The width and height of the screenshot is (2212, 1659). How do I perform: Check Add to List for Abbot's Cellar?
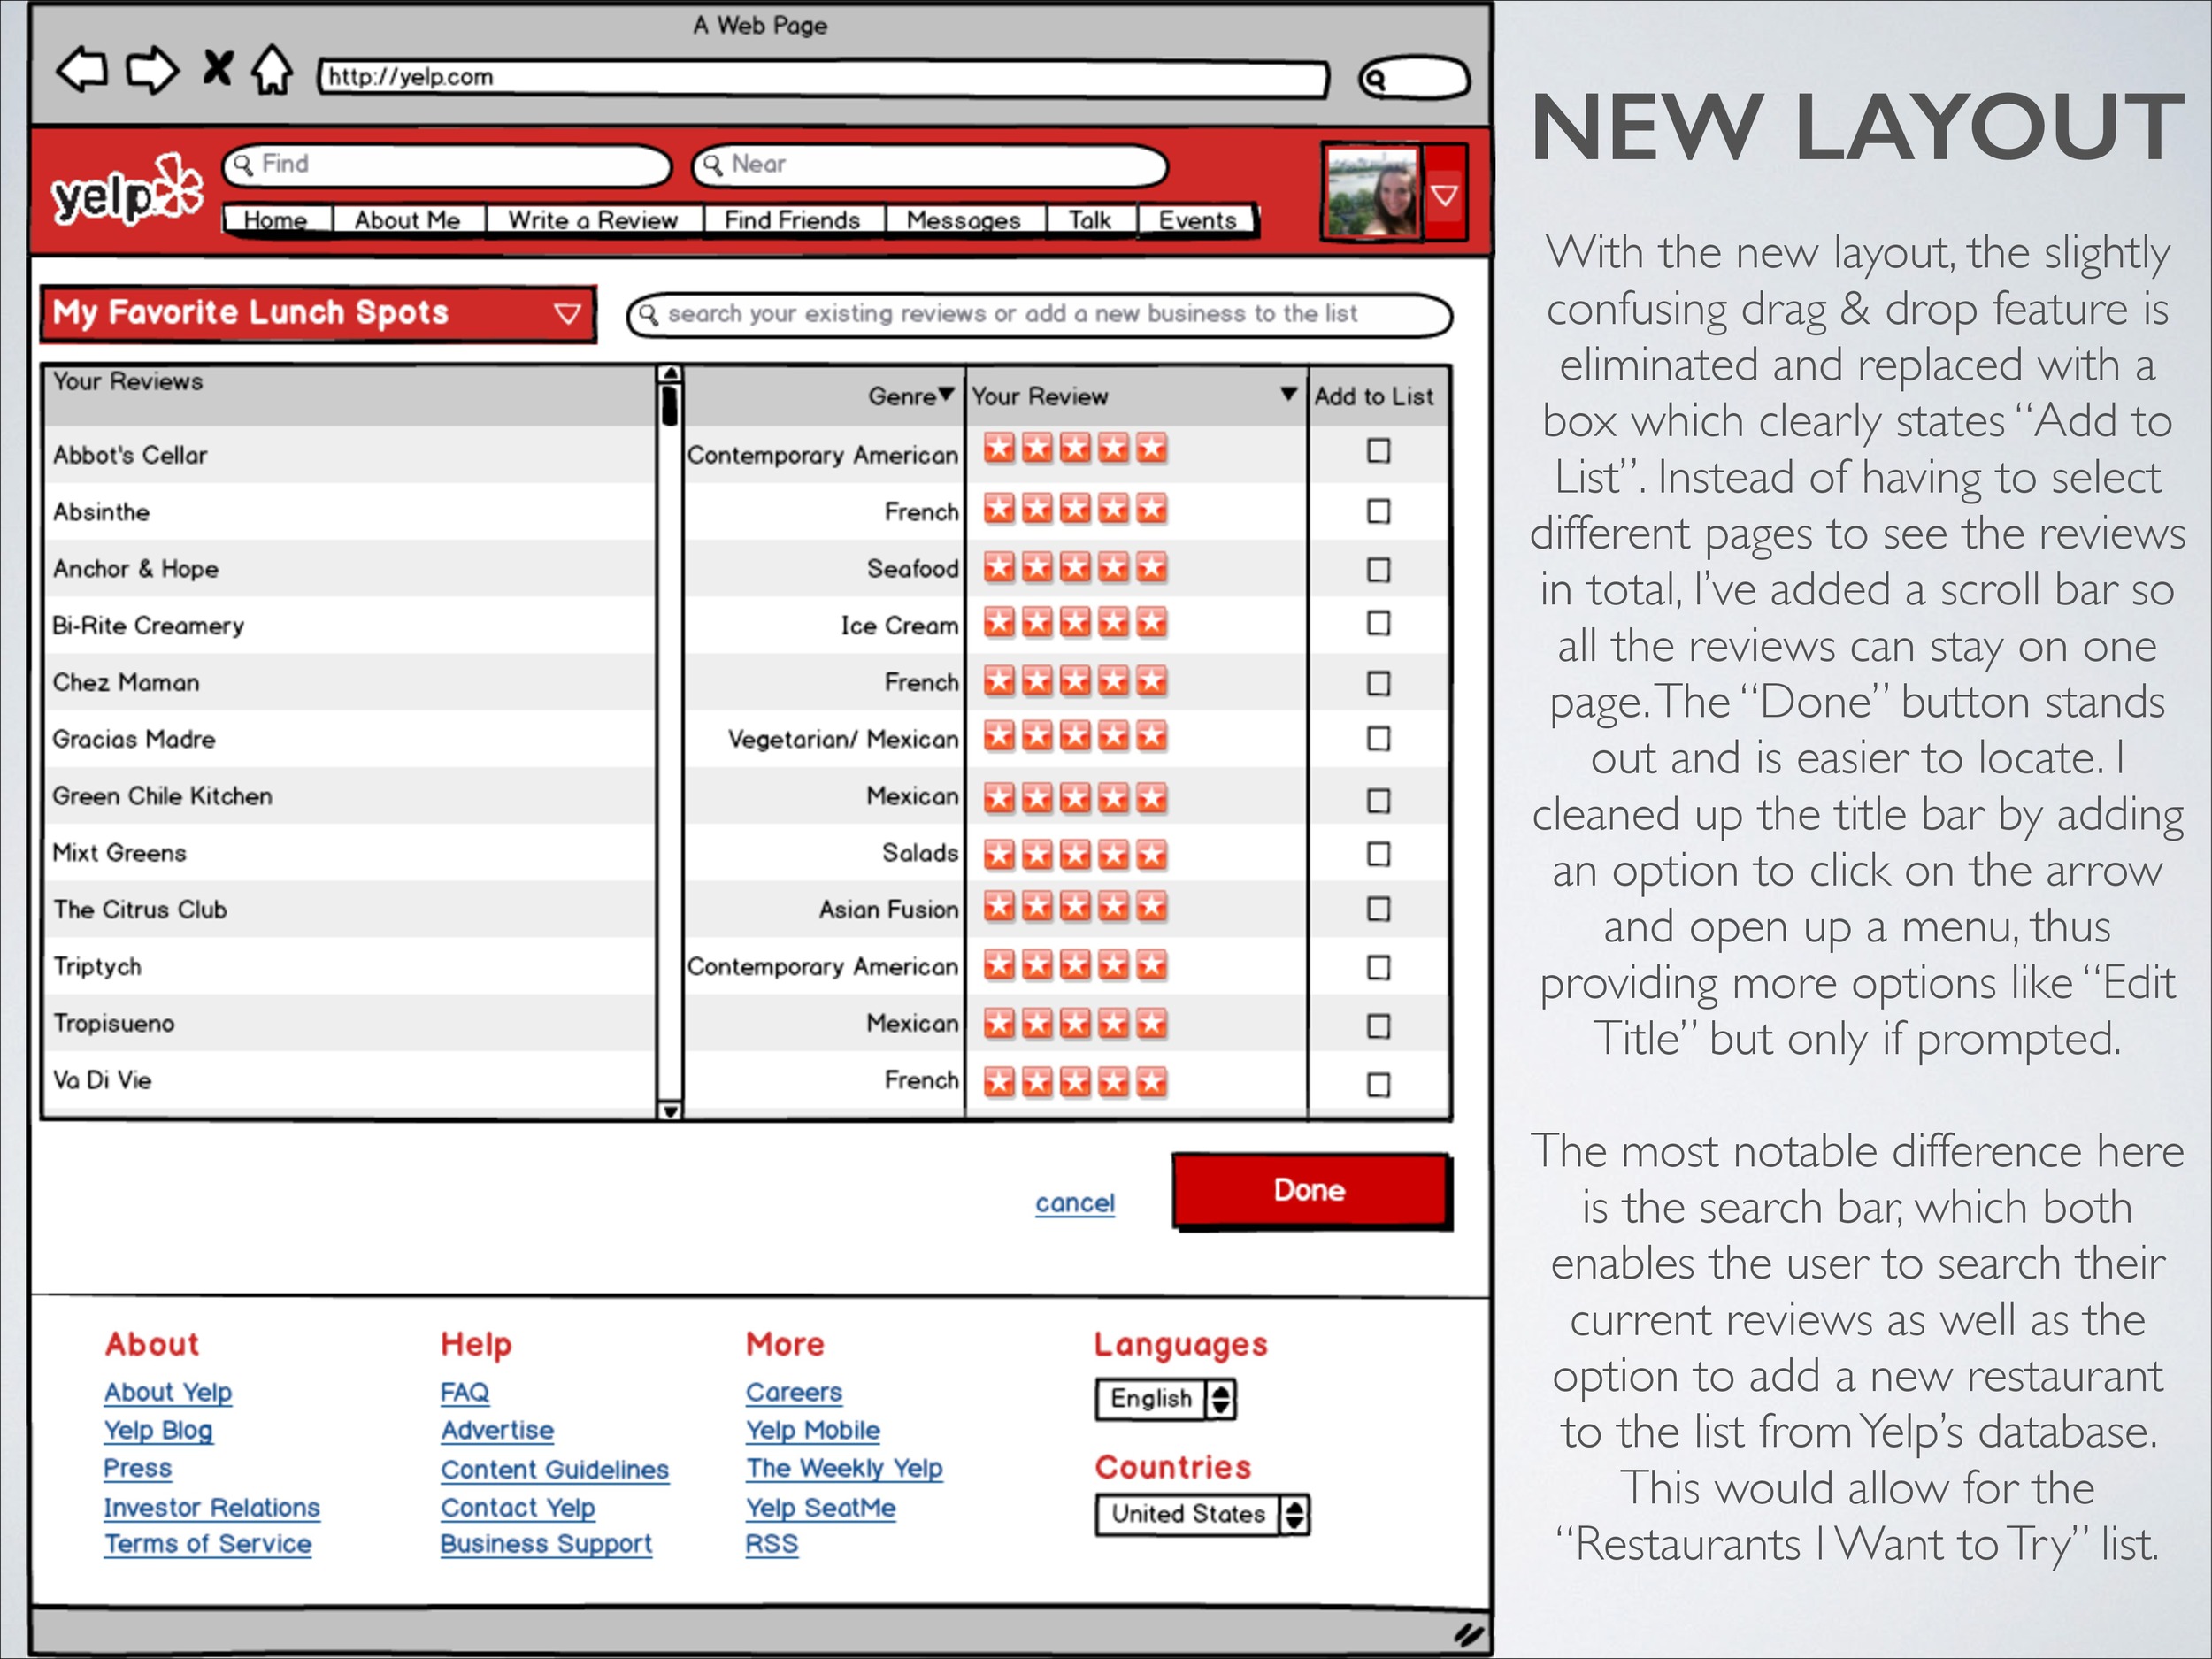click(x=1378, y=451)
